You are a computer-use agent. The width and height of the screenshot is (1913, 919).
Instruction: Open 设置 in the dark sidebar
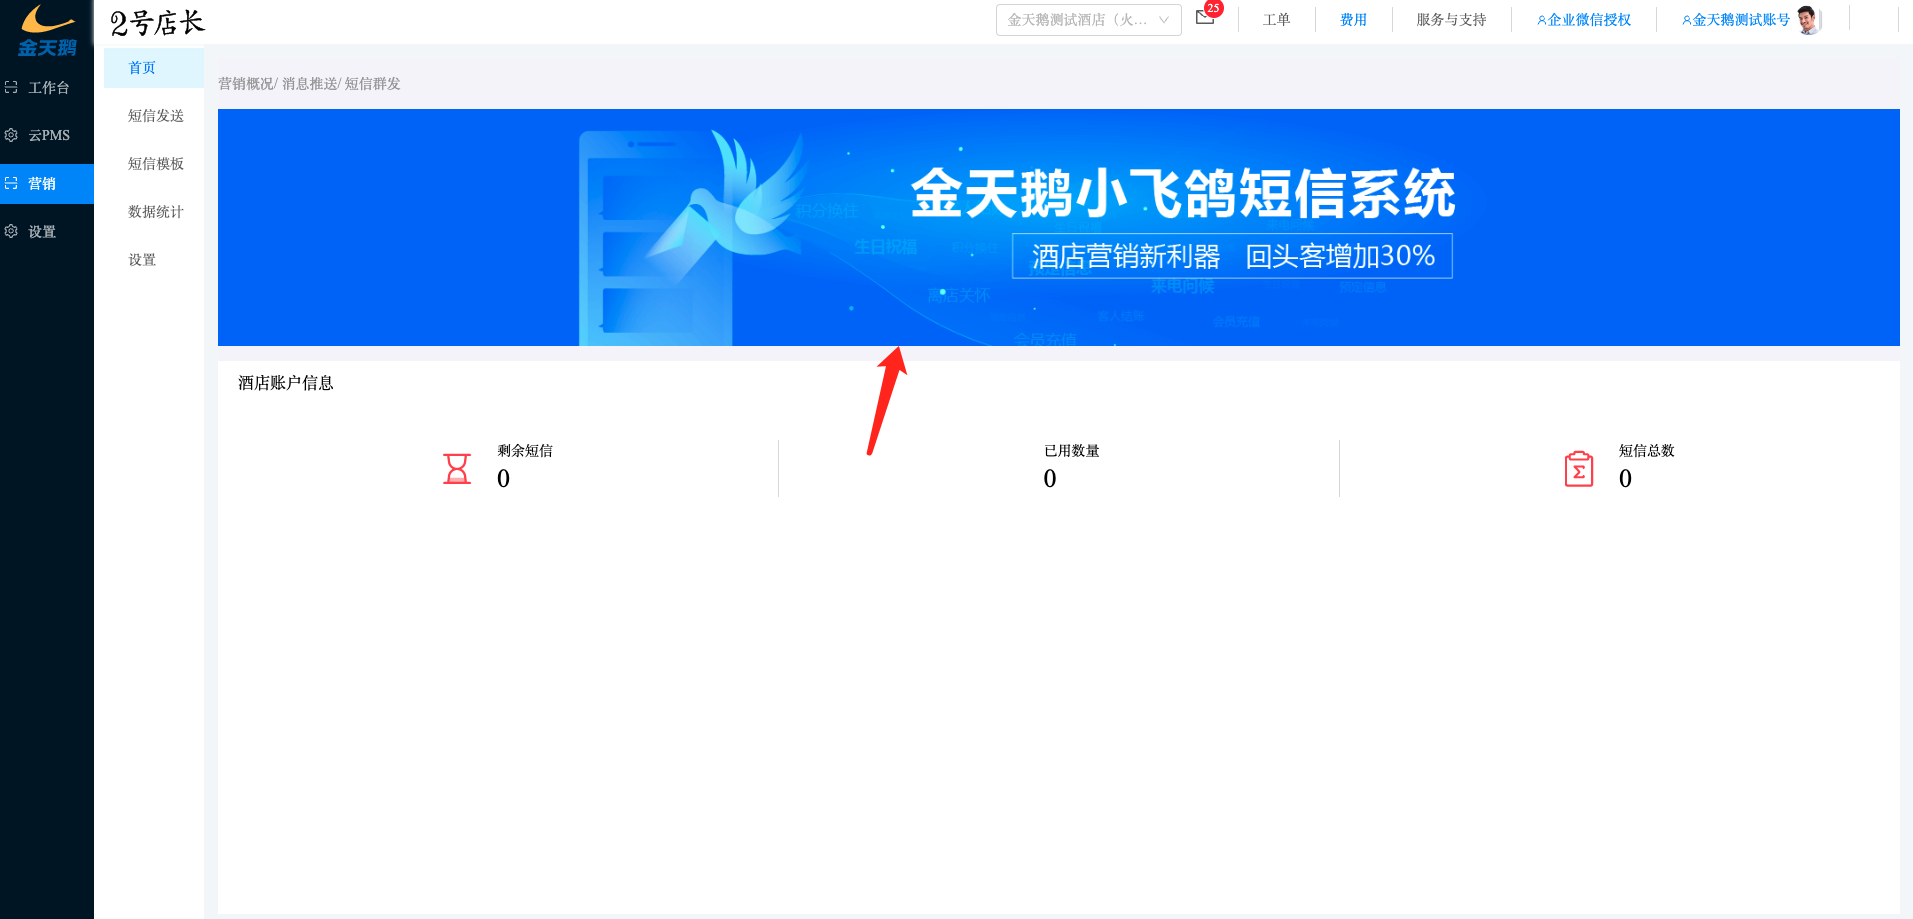click(x=47, y=231)
